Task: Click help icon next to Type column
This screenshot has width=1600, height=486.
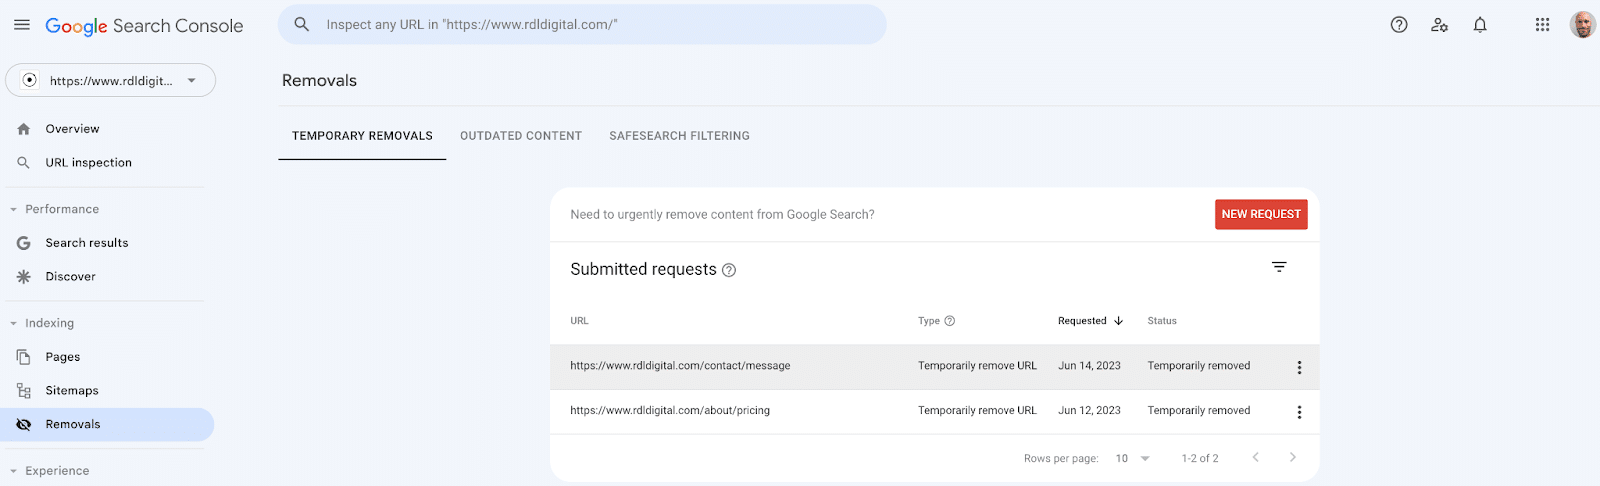Action: tap(950, 321)
